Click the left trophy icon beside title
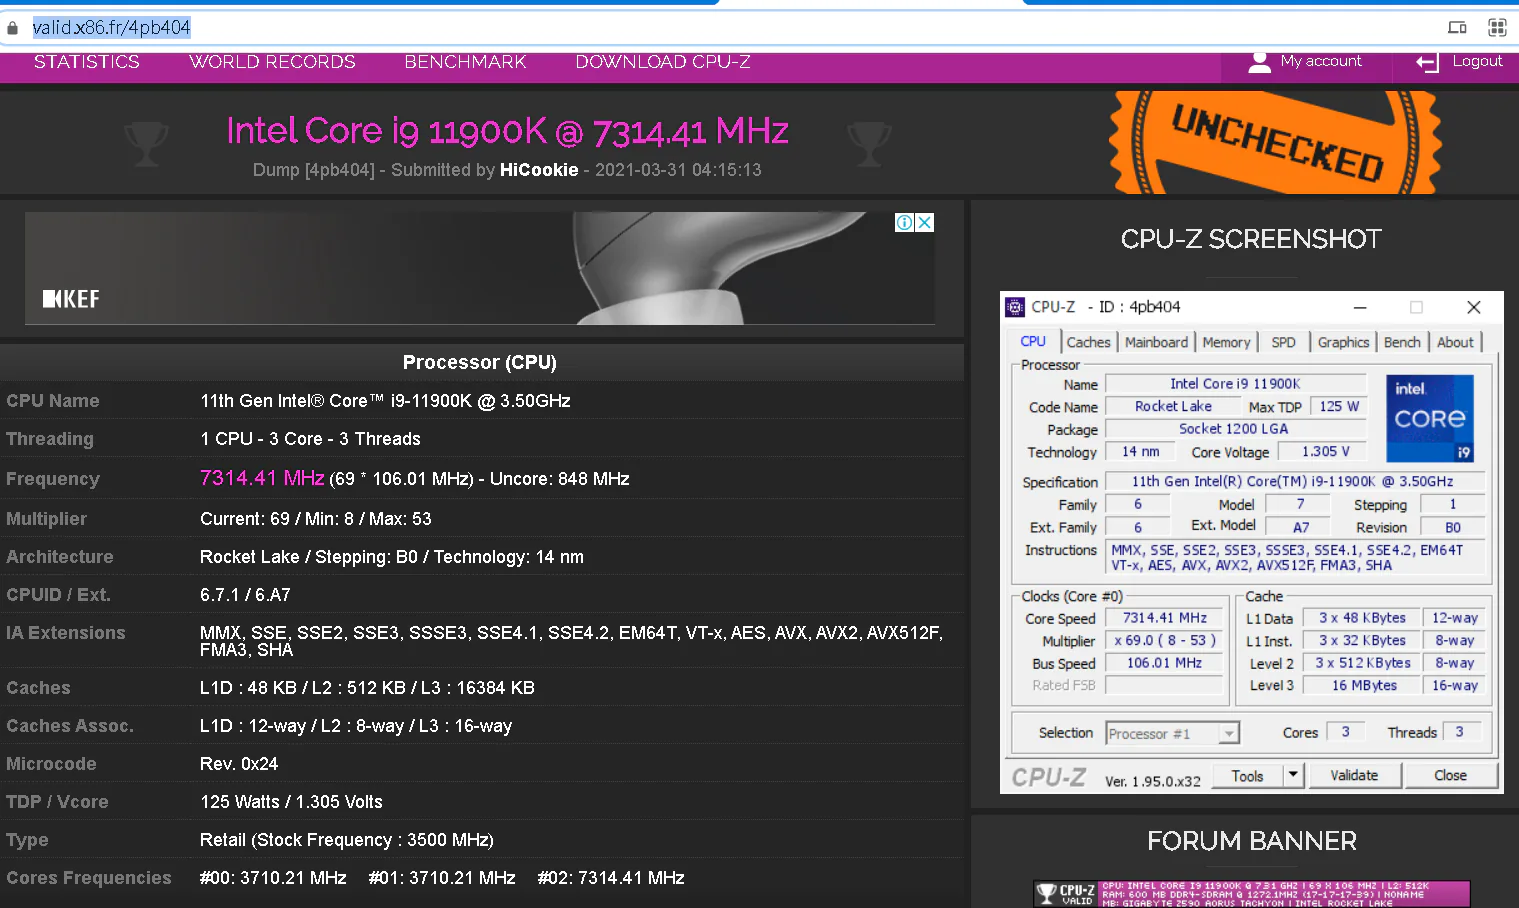This screenshot has width=1519, height=908. pos(146,144)
